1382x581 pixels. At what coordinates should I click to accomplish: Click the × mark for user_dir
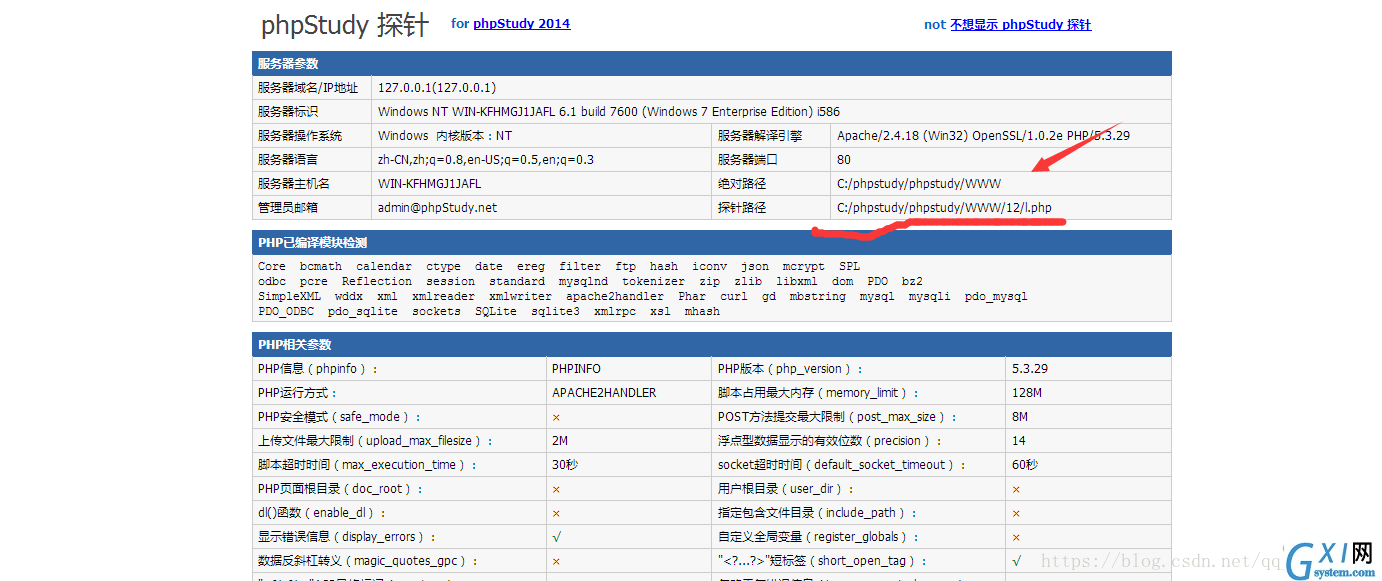click(1016, 489)
